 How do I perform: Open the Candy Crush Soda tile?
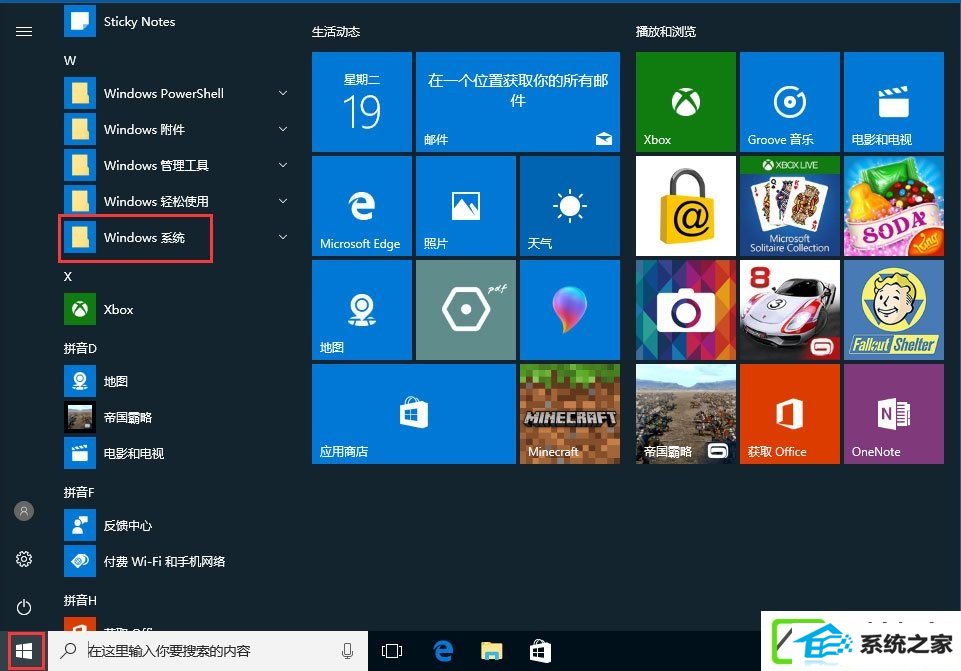(894, 206)
